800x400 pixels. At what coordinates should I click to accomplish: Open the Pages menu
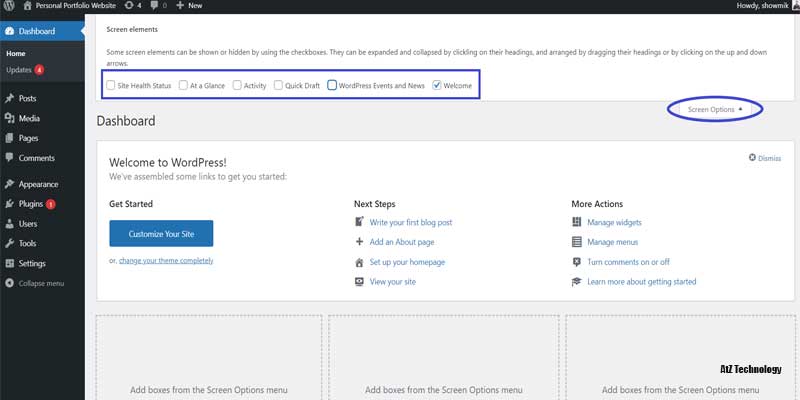tap(29, 138)
